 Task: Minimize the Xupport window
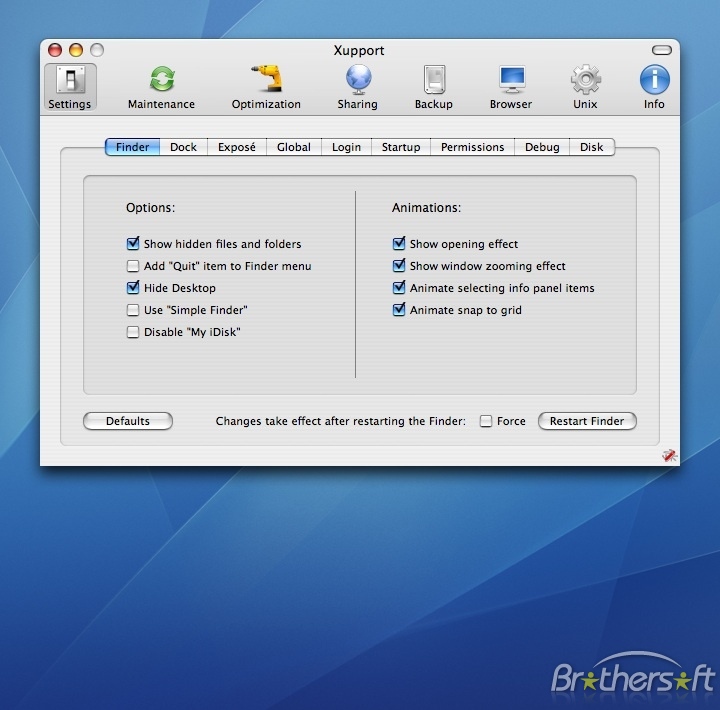[76, 50]
